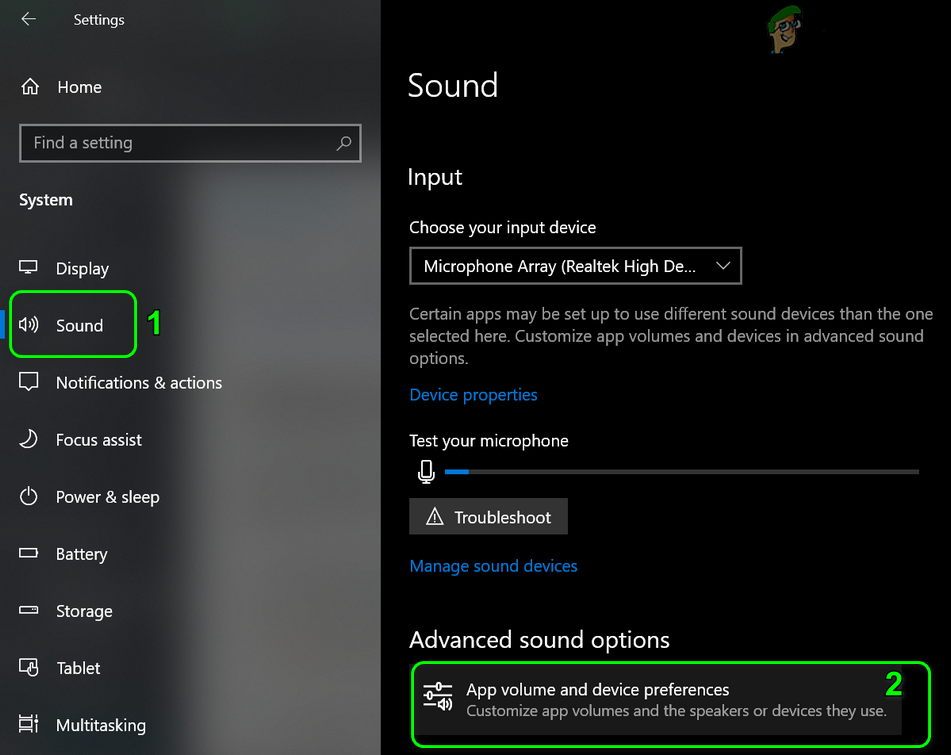Select the Focus assist moon icon
This screenshot has width=951, height=755.
pyautogui.click(x=29, y=439)
